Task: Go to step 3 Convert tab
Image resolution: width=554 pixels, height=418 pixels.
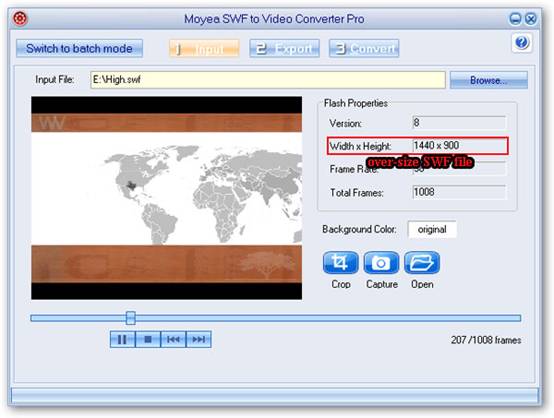Action: coord(364,48)
